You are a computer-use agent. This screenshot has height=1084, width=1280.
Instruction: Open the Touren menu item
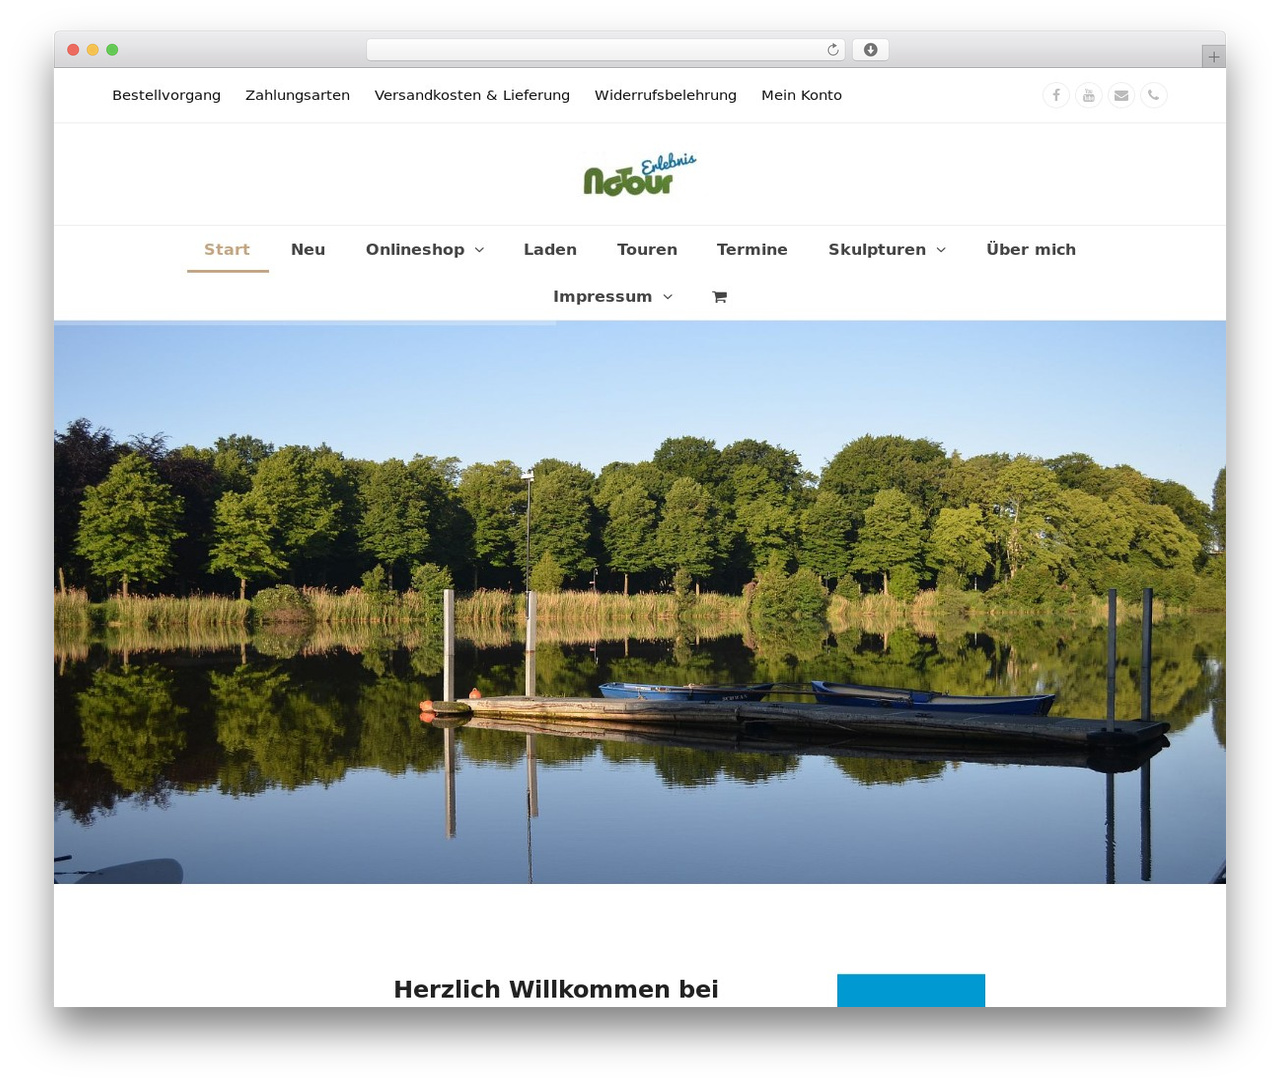point(647,250)
